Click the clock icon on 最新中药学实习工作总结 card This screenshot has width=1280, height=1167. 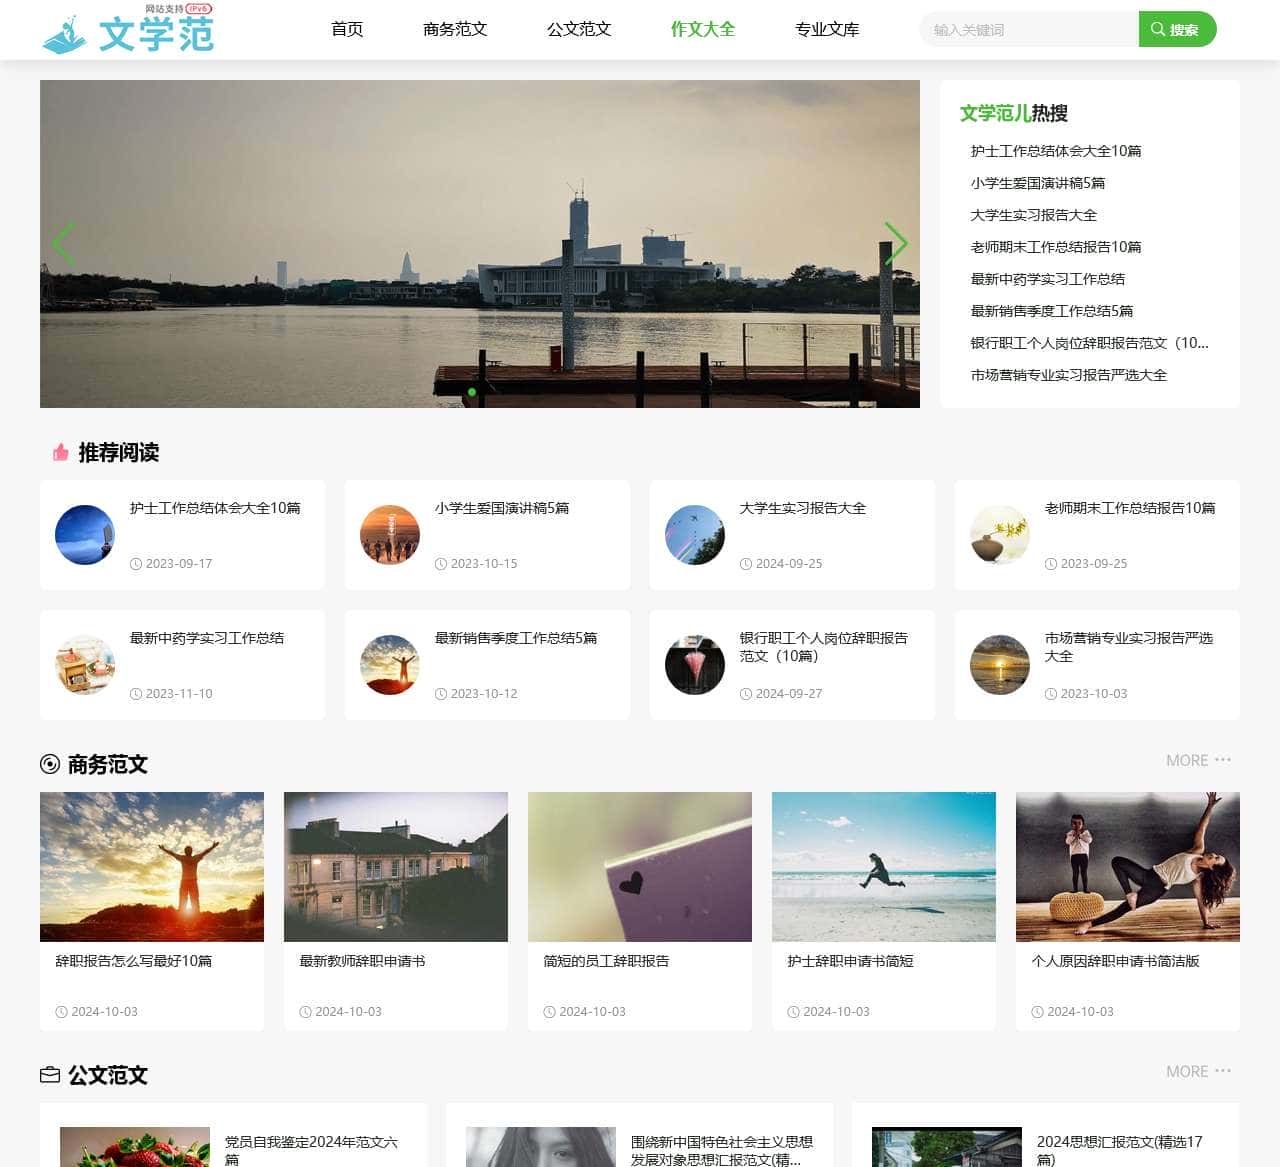(134, 693)
